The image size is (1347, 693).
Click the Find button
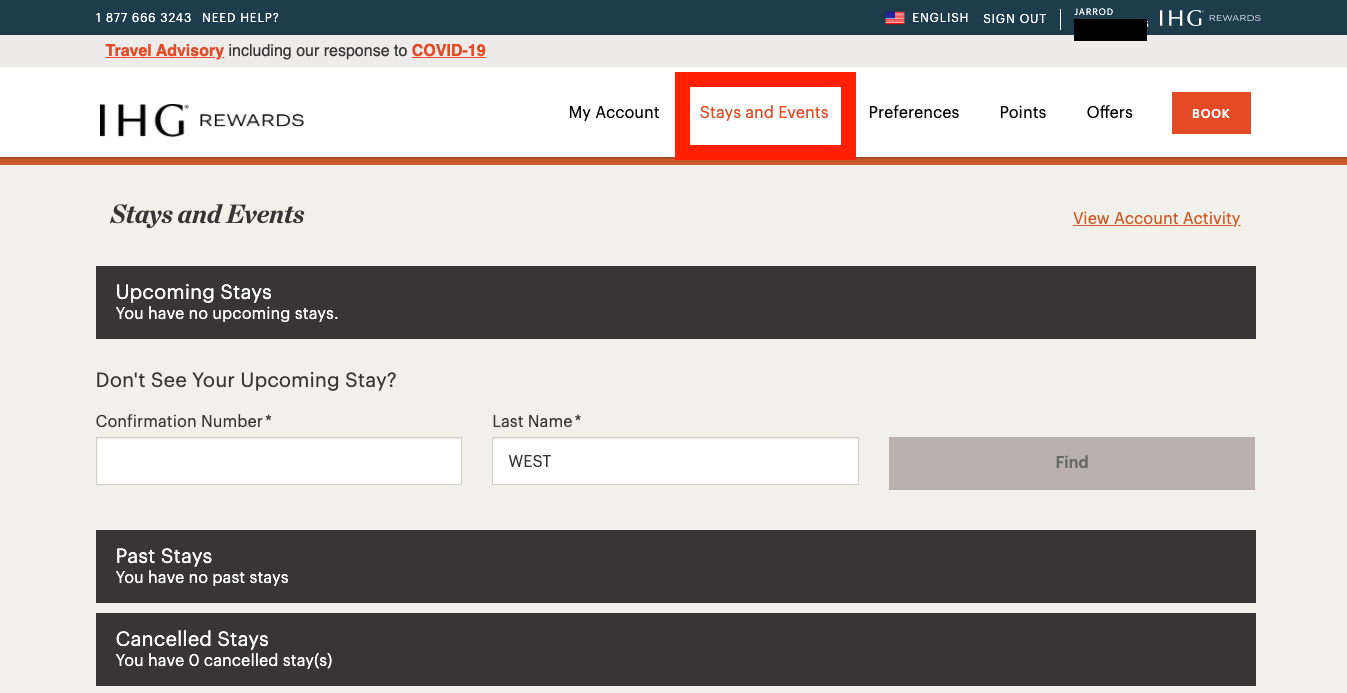pyautogui.click(x=1072, y=463)
